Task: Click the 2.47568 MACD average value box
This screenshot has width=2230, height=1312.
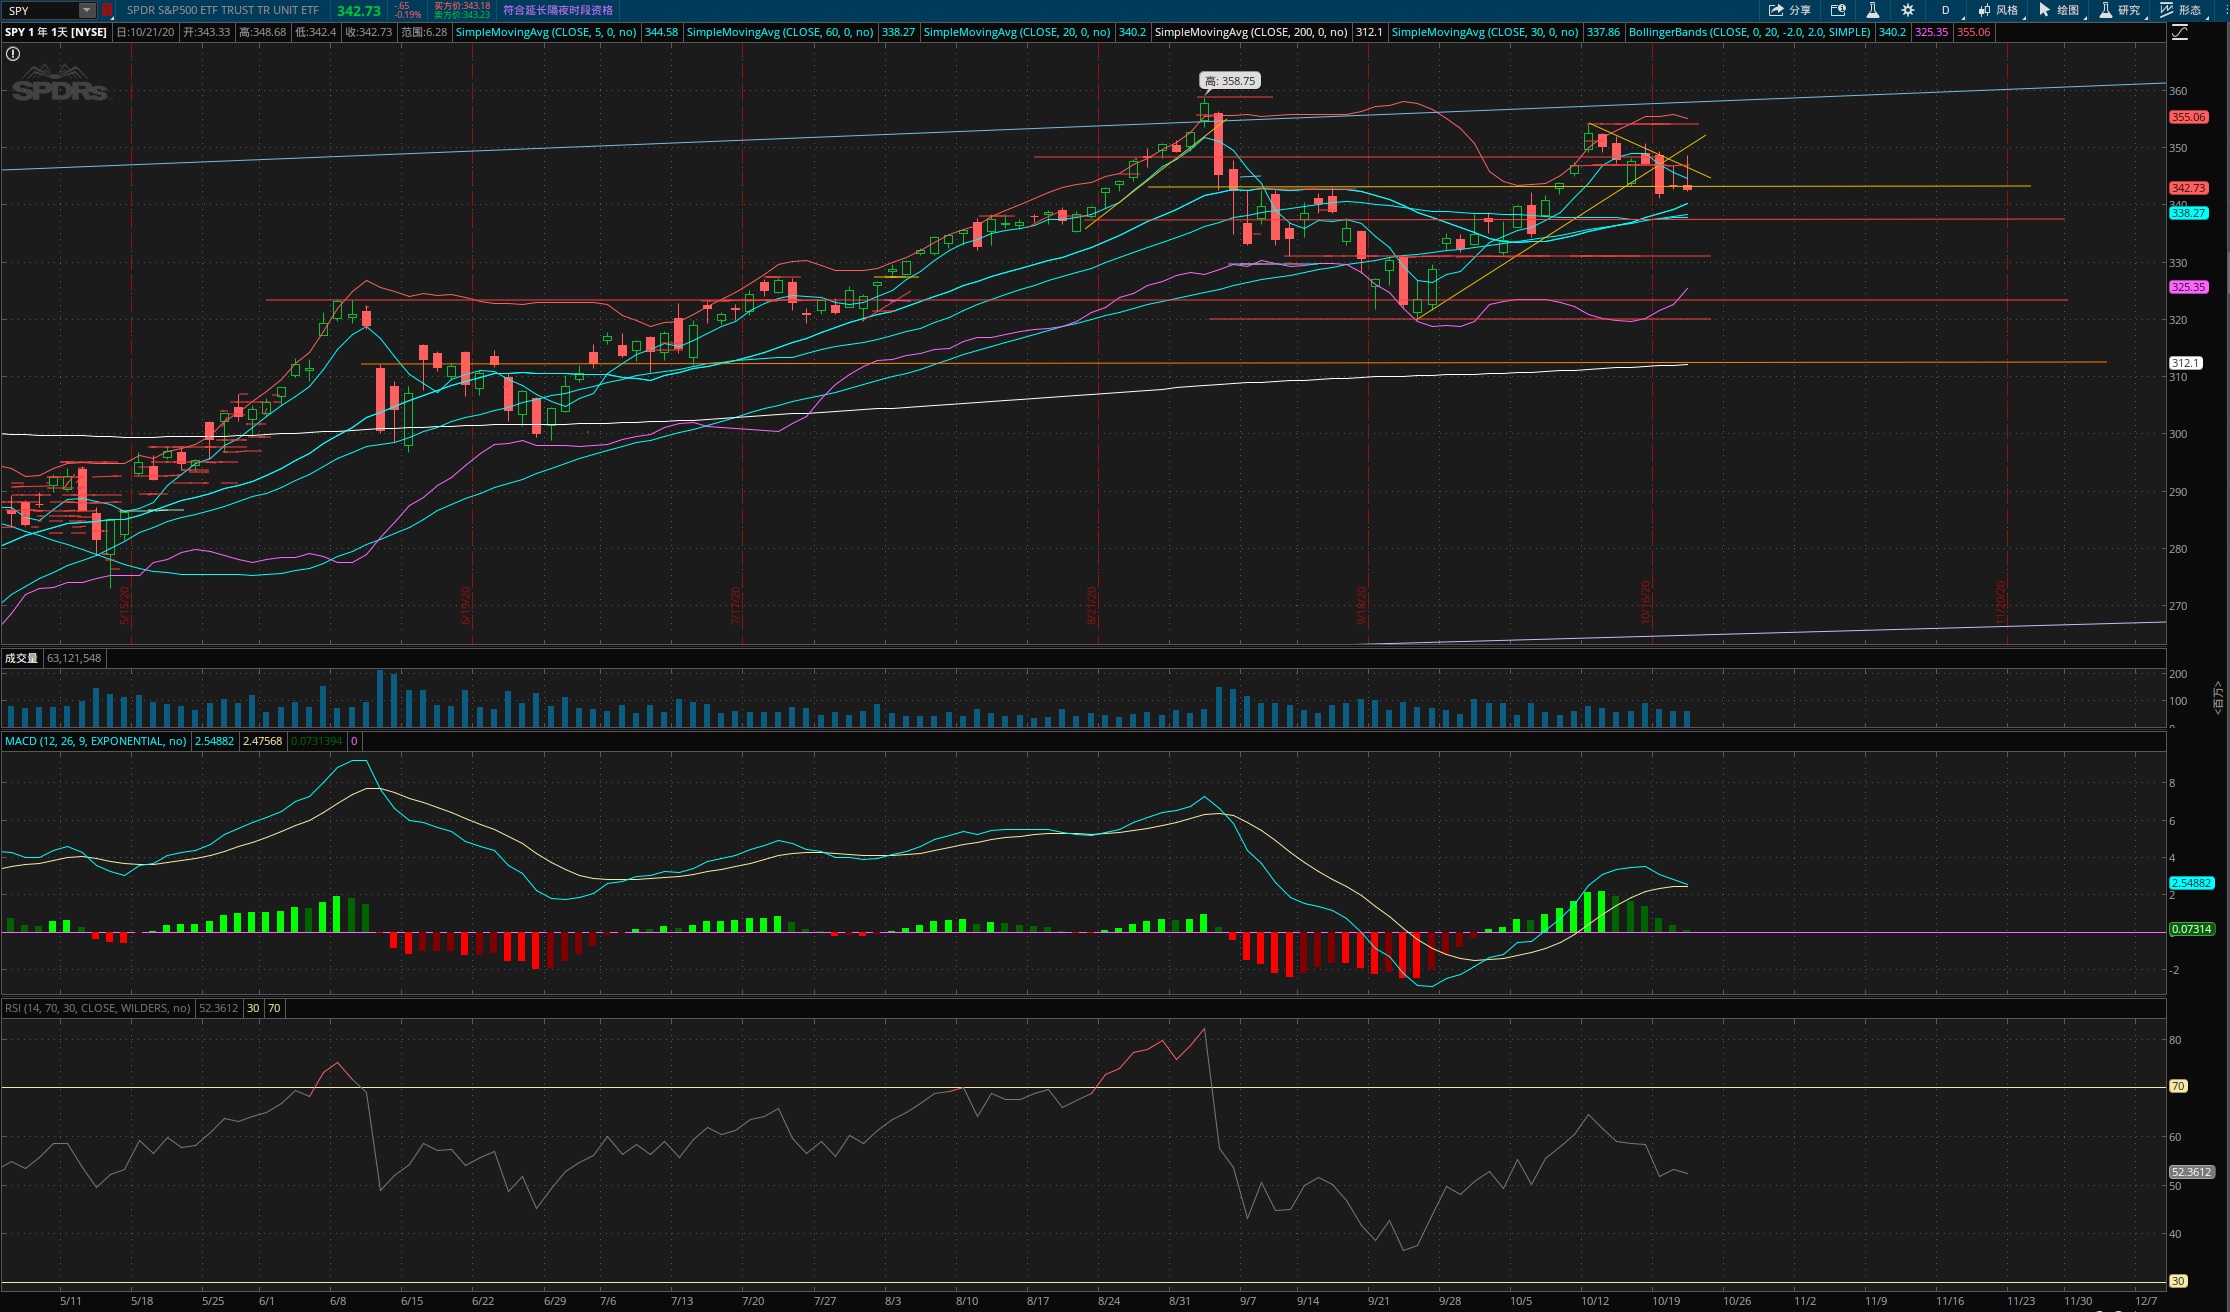Action: tap(262, 741)
